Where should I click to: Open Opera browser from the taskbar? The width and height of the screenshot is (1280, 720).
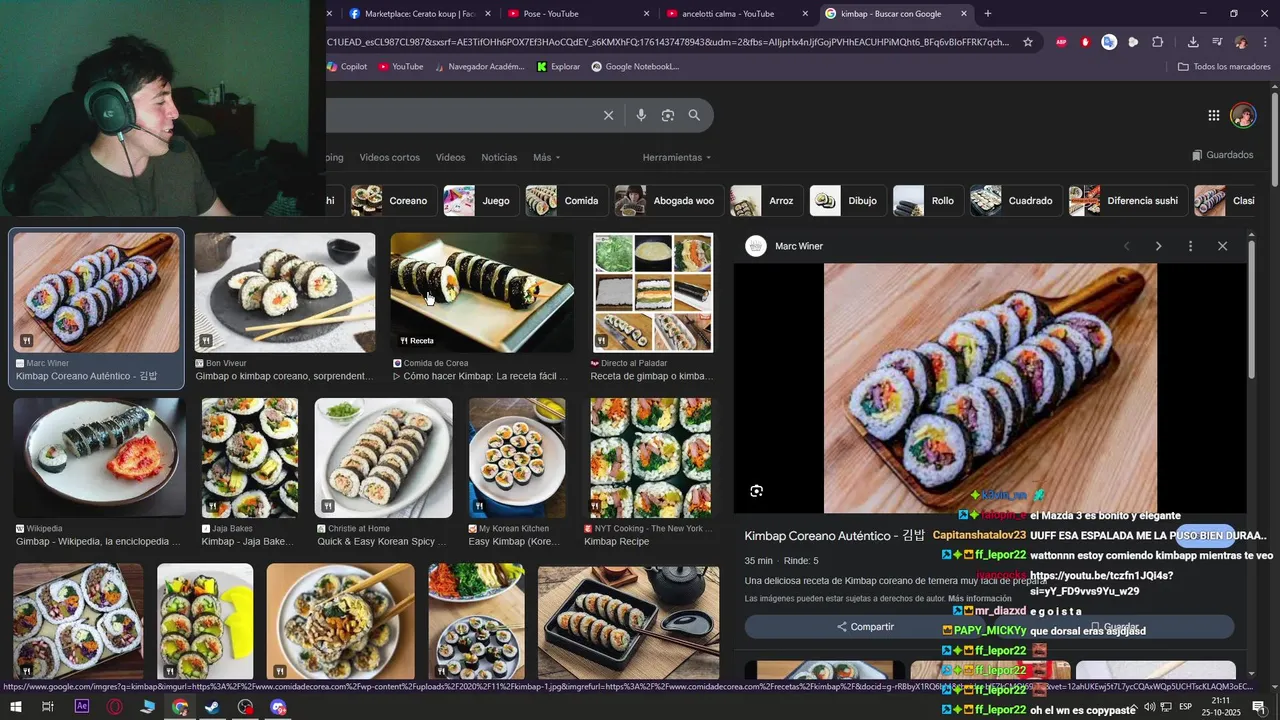pos(115,707)
